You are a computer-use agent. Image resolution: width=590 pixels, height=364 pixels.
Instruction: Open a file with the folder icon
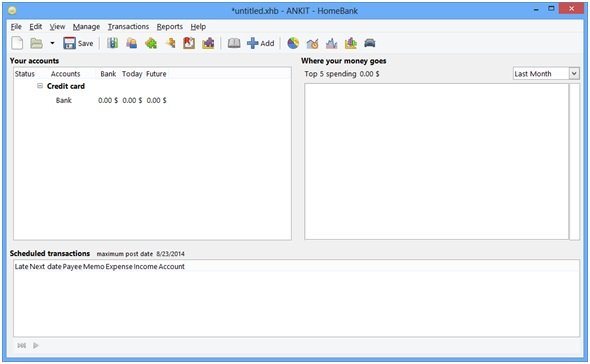(x=36, y=43)
